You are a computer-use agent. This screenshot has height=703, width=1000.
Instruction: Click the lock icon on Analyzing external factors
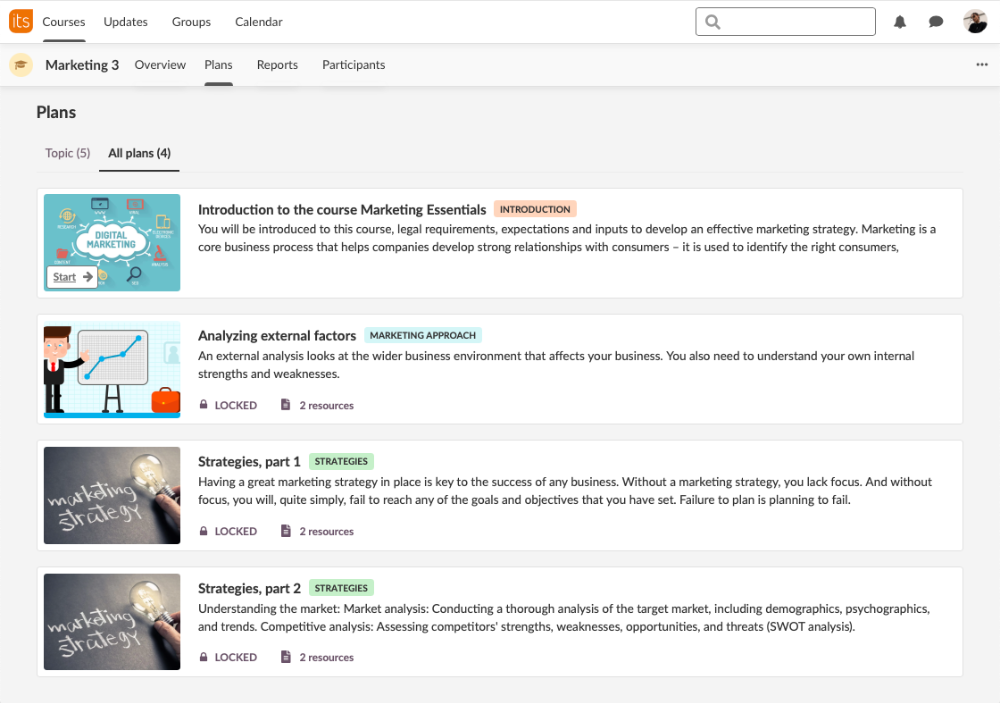(204, 405)
